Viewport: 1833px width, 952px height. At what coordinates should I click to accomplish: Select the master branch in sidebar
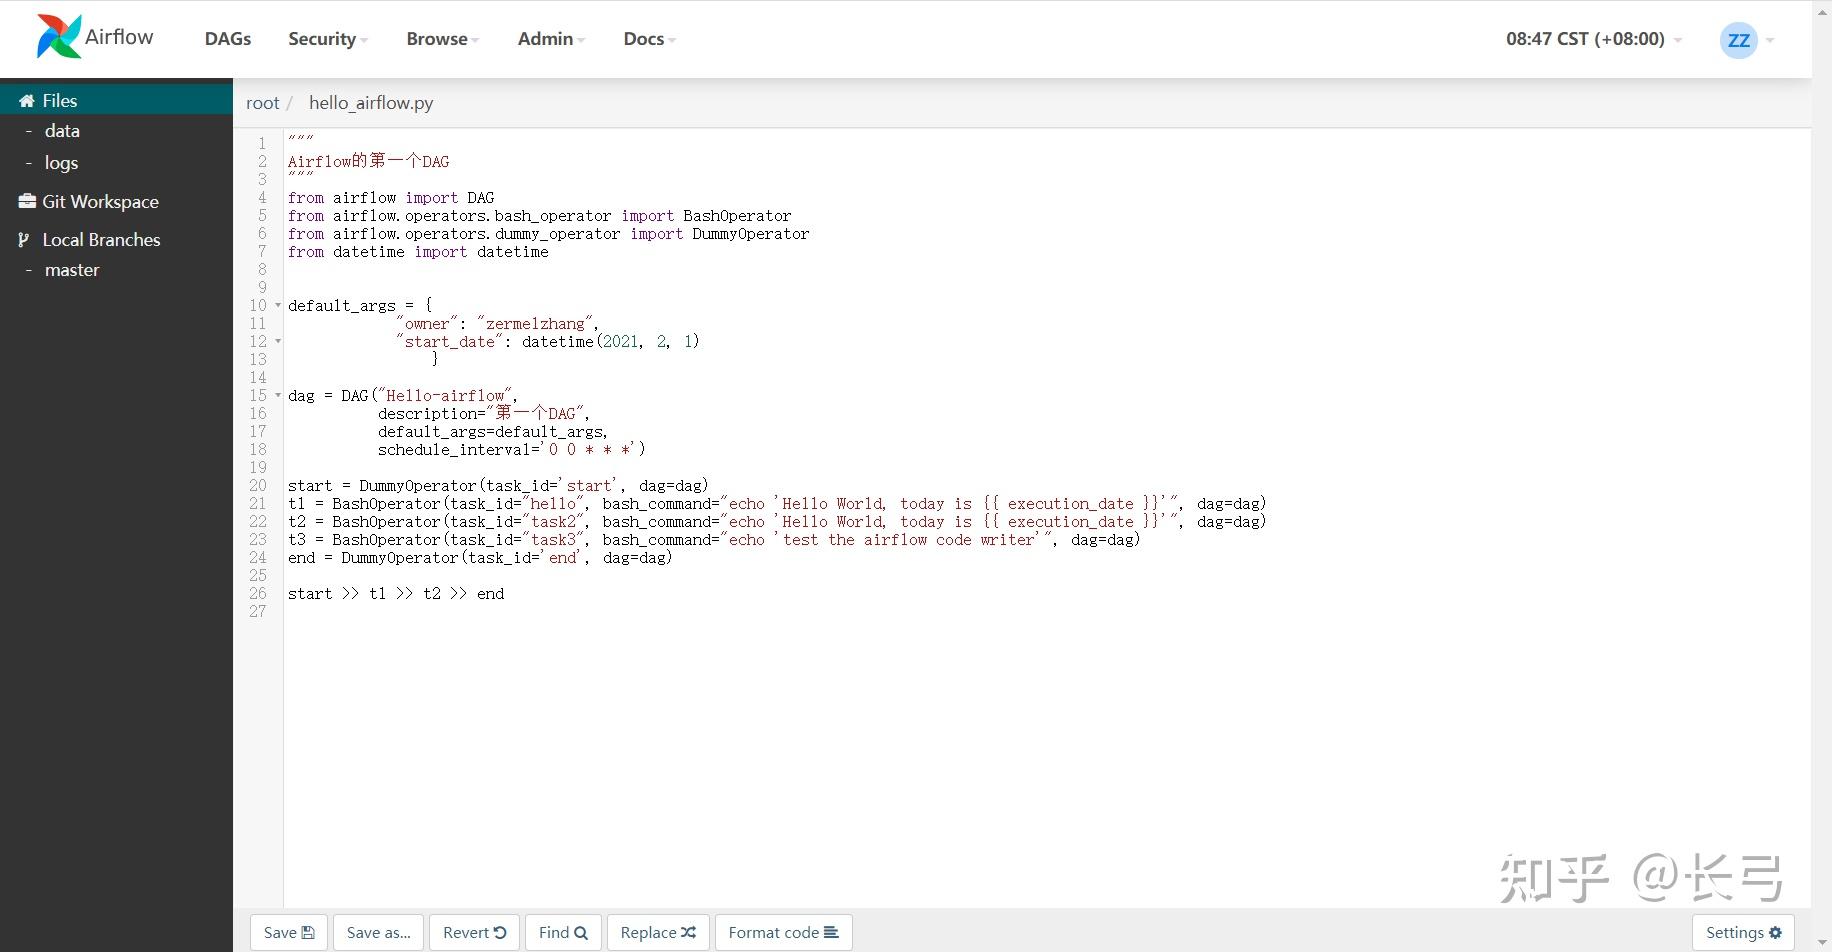[x=72, y=269]
